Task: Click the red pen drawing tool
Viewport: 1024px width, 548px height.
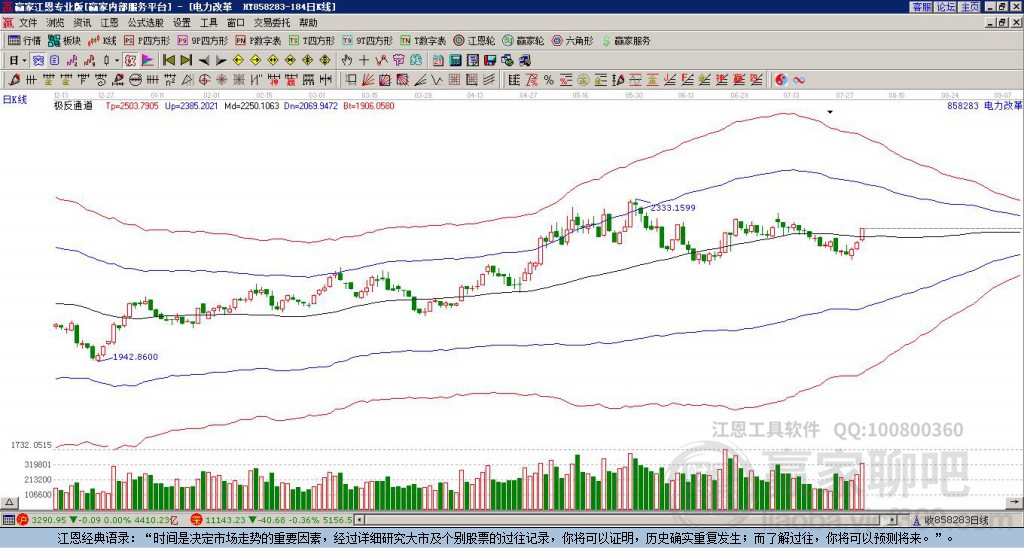Action: point(14,80)
